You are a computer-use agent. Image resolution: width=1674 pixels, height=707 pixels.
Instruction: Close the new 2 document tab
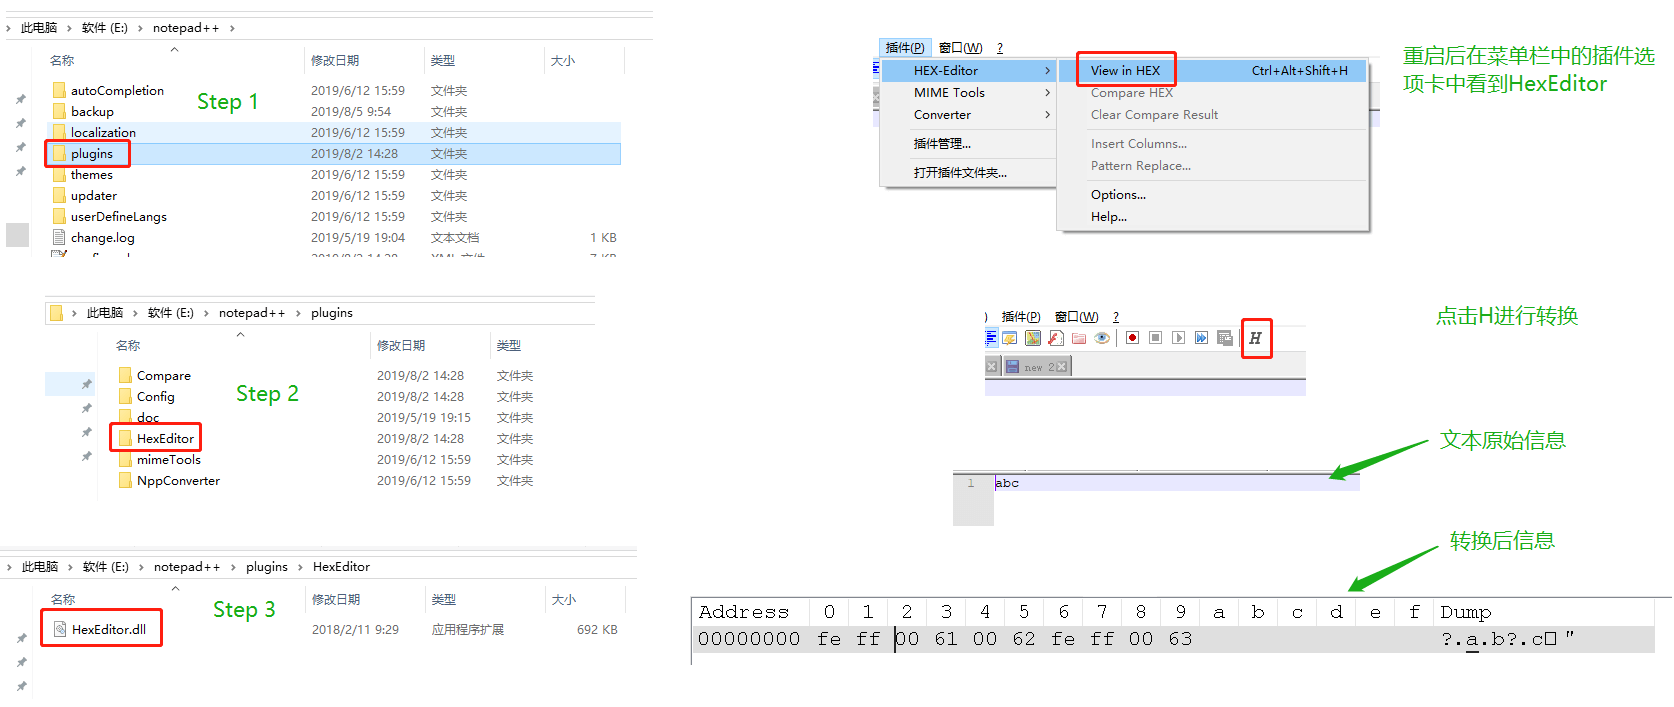click(1062, 367)
